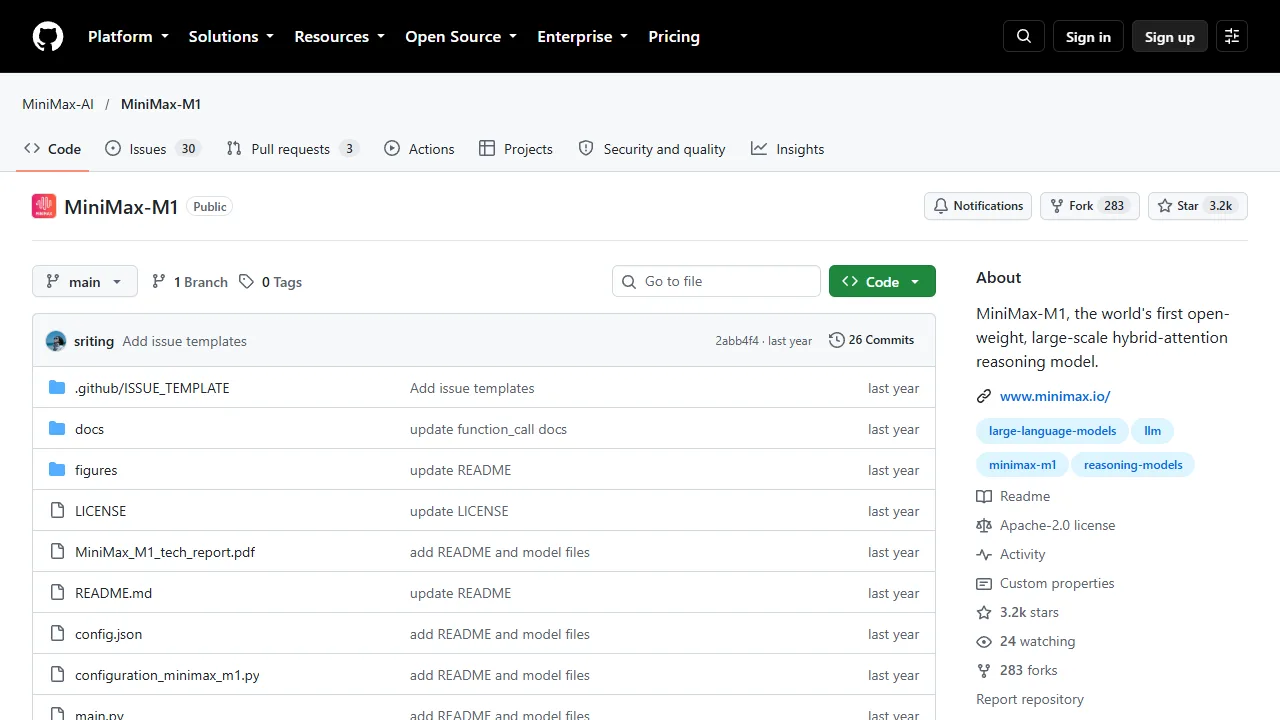
Task: Switch to the Pull requests tab
Action: [x=292, y=149]
